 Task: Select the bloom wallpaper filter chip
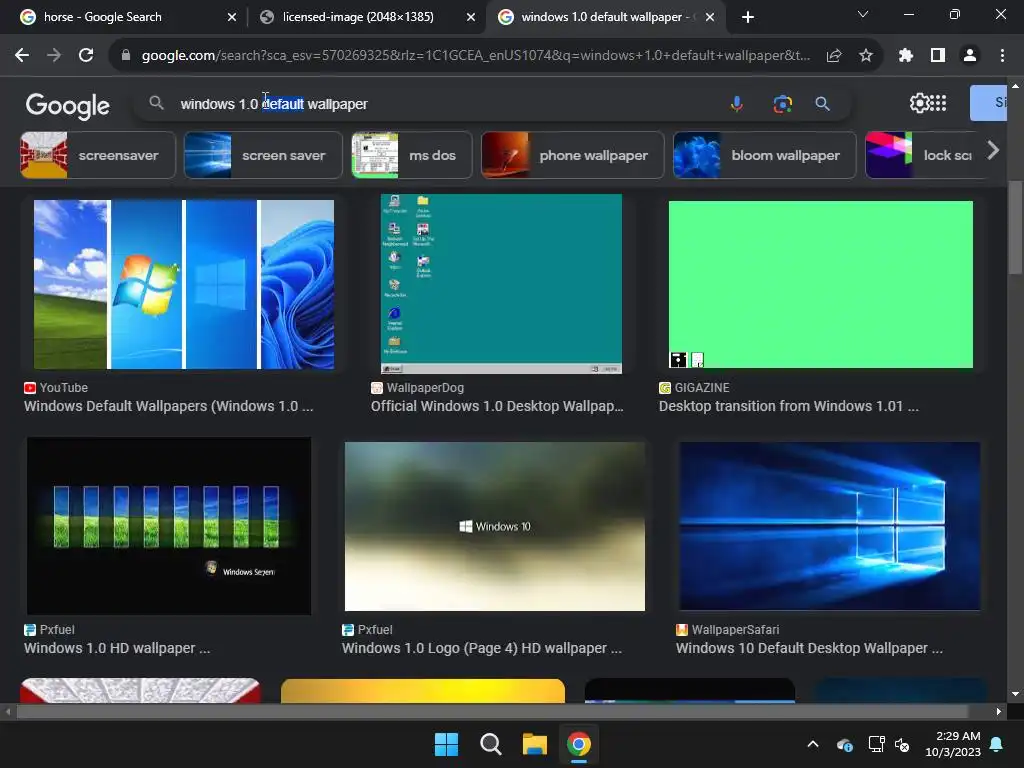(x=765, y=155)
